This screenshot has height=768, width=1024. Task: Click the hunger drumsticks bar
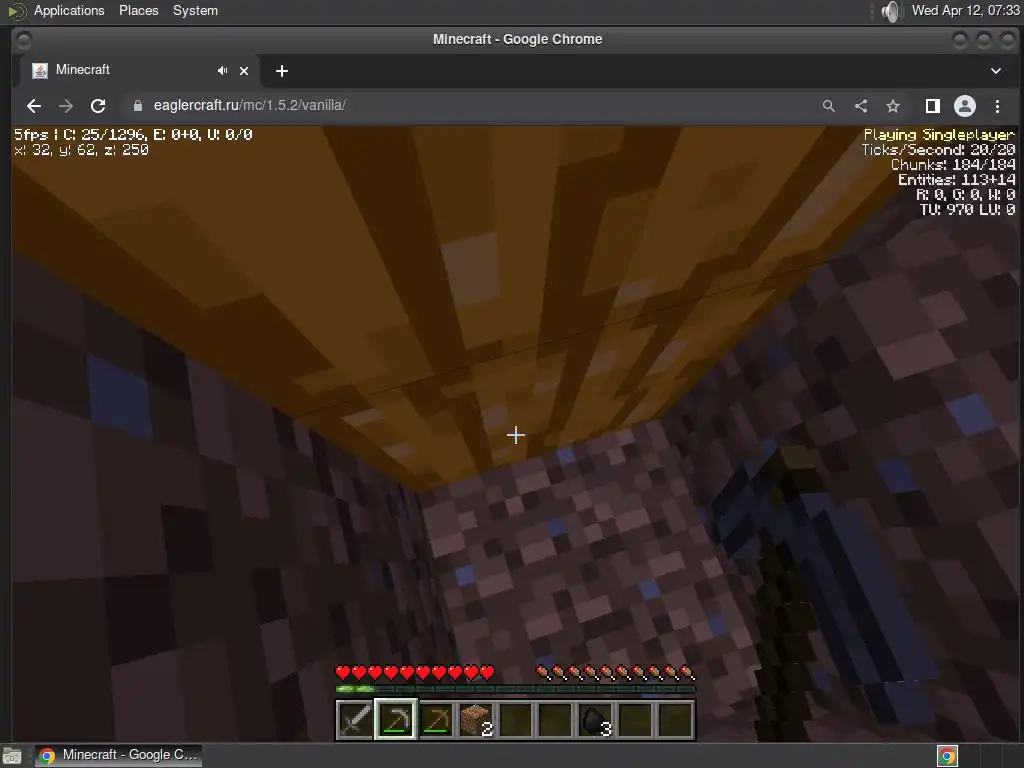(x=615, y=672)
